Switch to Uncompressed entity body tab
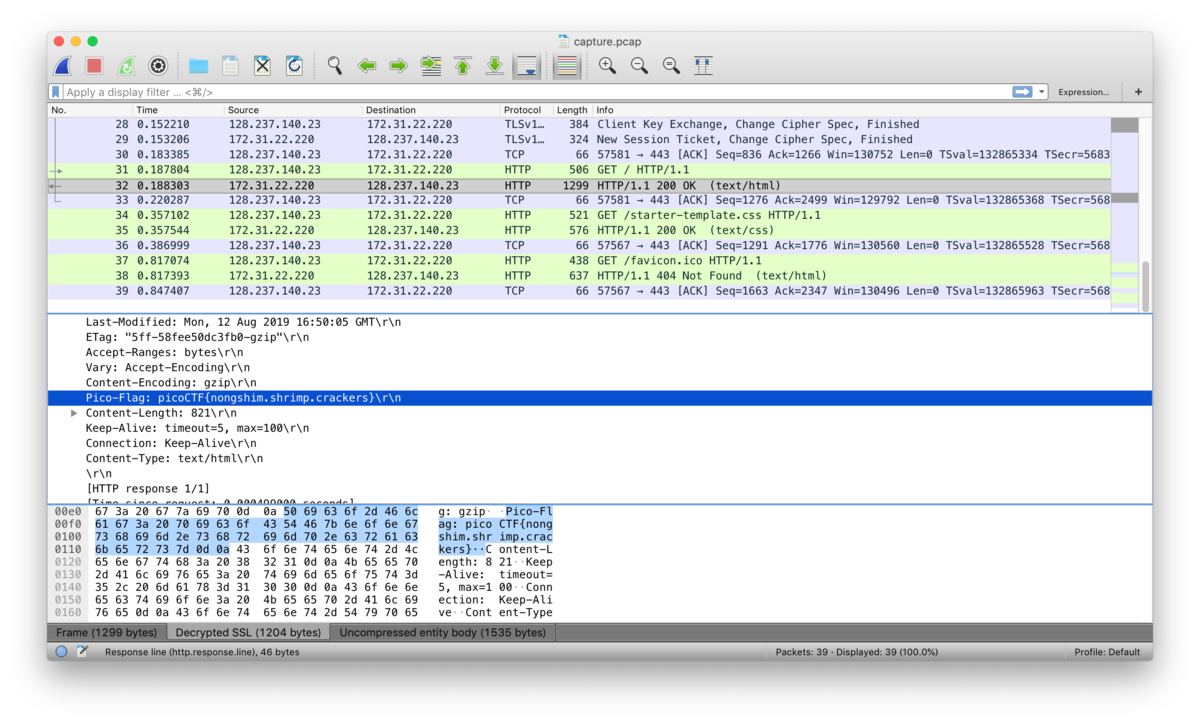 tap(443, 632)
